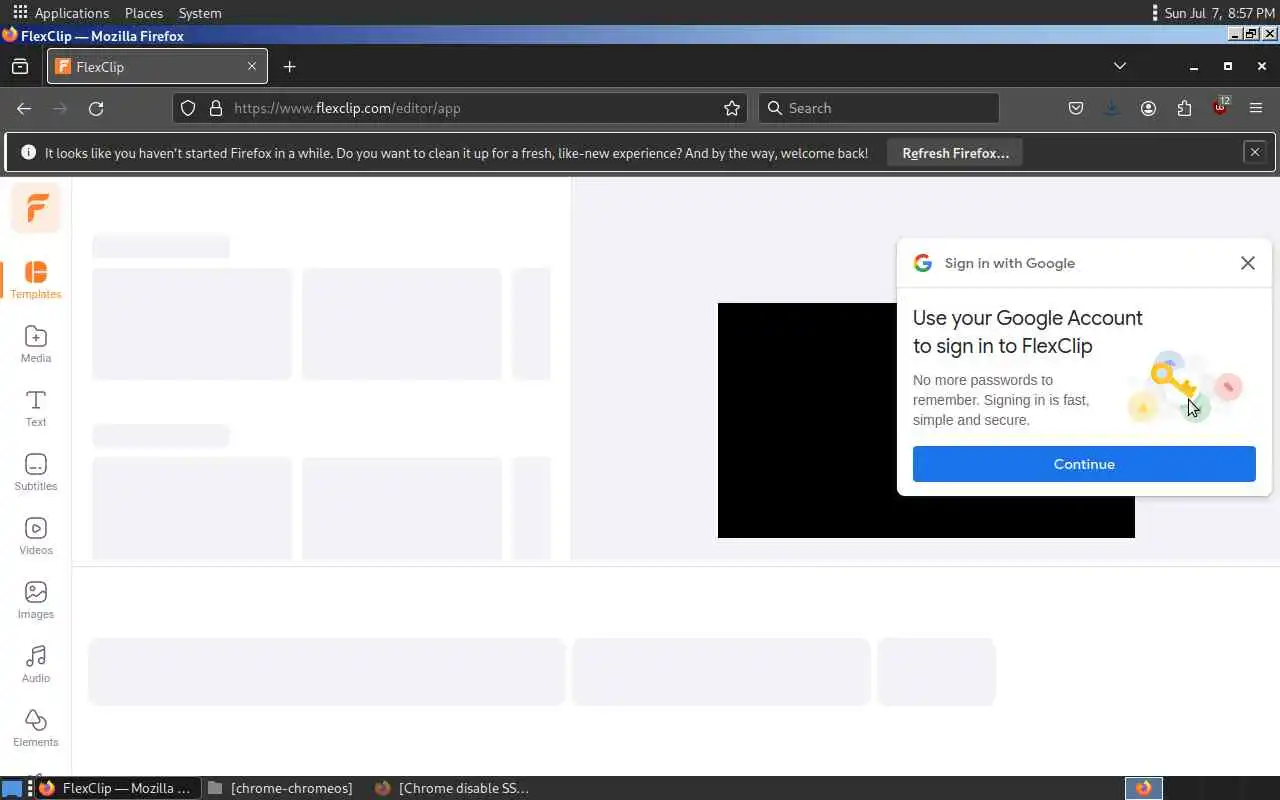Open the Firefox account icon
The height and width of the screenshot is (800, 1280).
point(1148,108)
